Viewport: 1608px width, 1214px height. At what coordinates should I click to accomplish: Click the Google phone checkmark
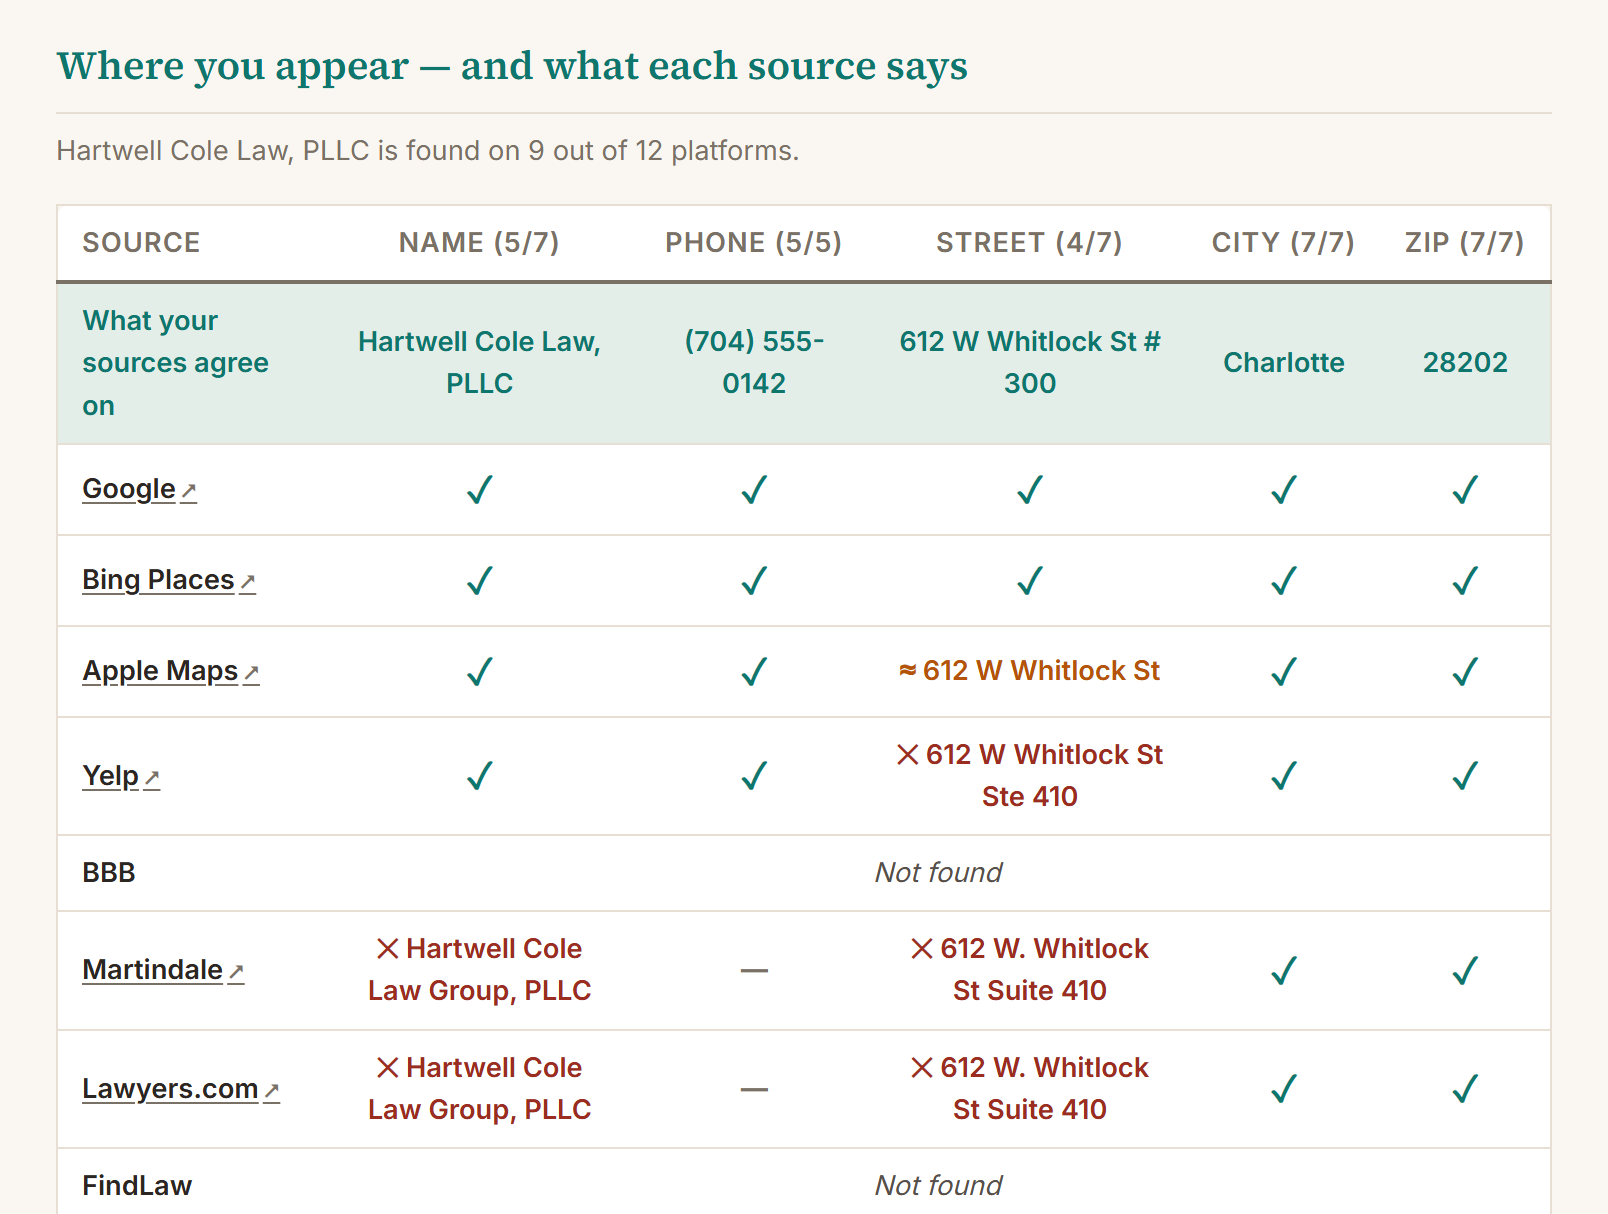(754, 490)
